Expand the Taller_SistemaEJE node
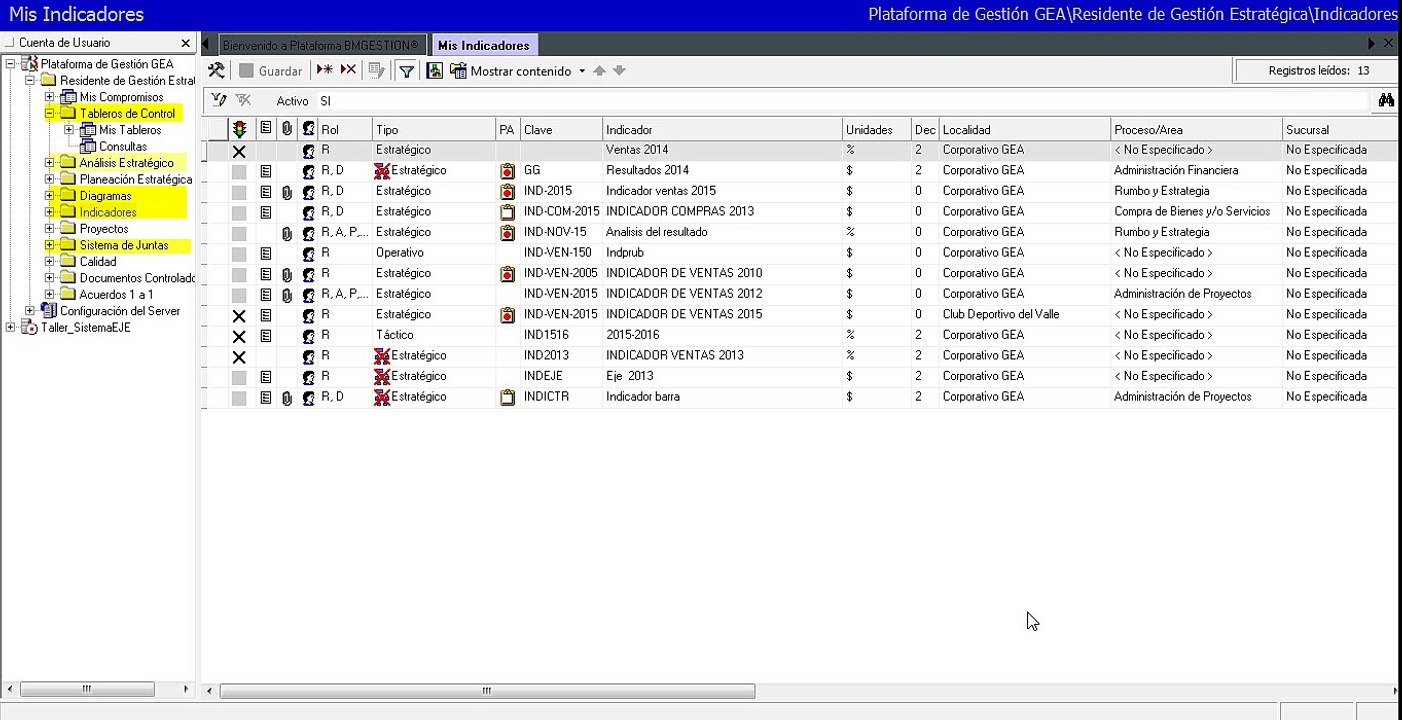1402x720 pixels. 11,327
